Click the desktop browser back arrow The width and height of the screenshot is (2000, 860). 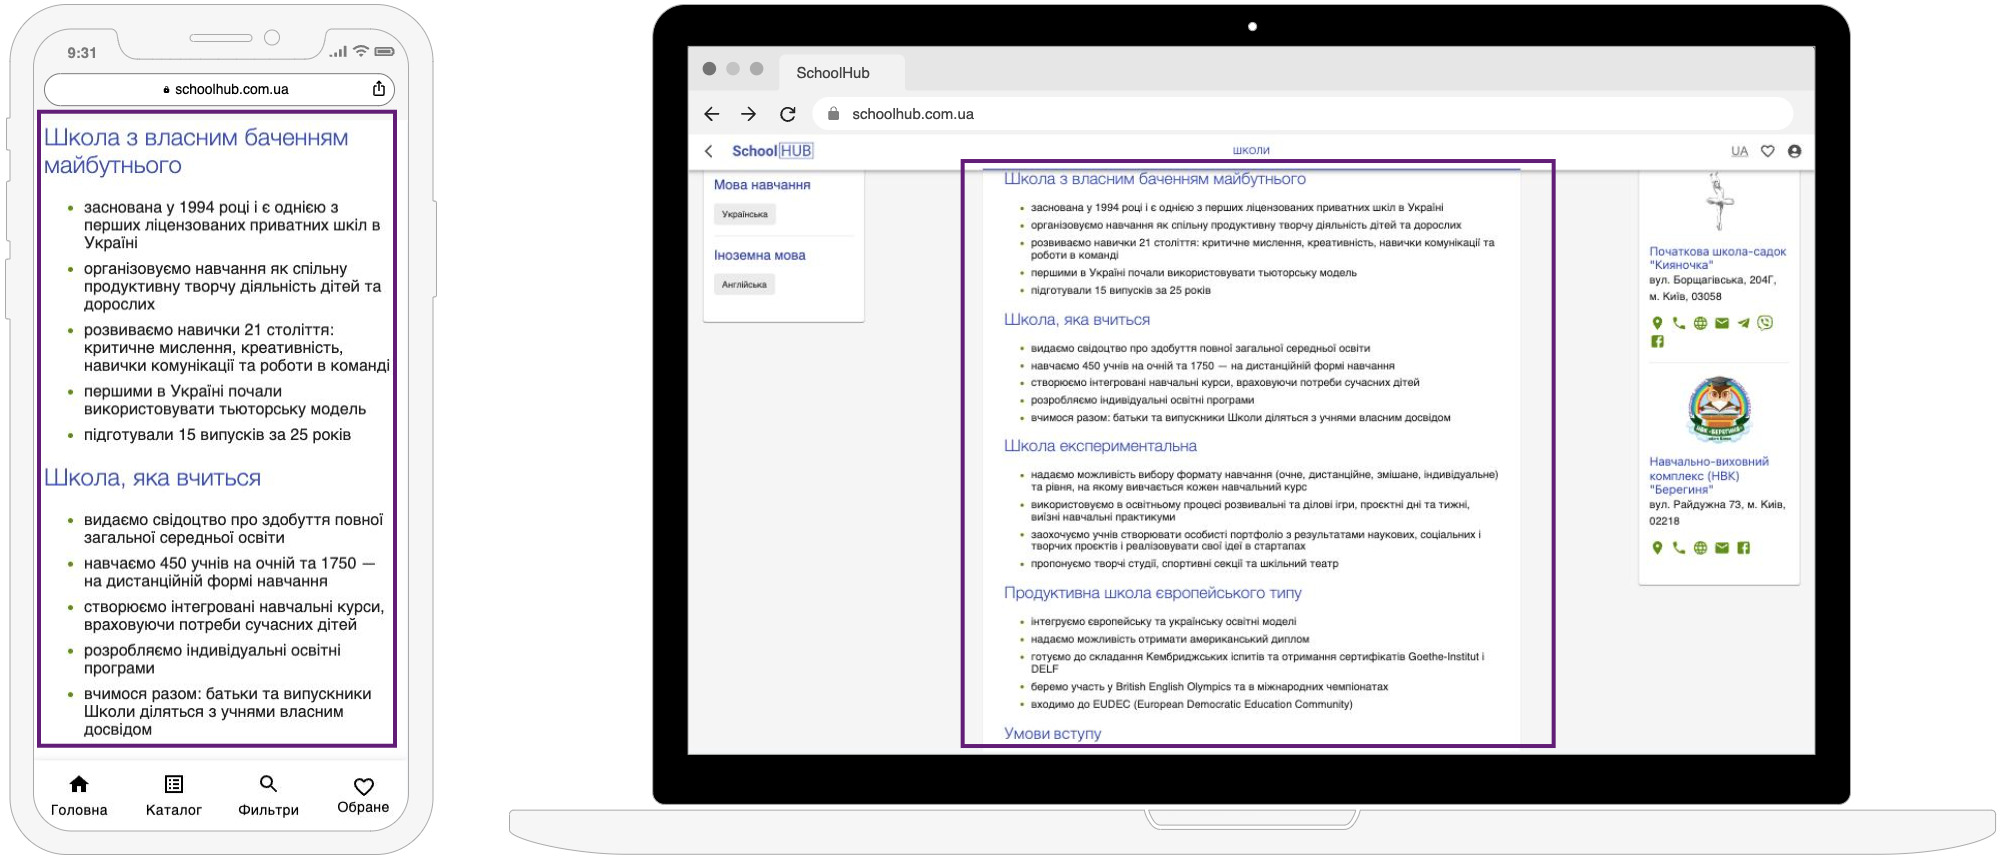712,114
